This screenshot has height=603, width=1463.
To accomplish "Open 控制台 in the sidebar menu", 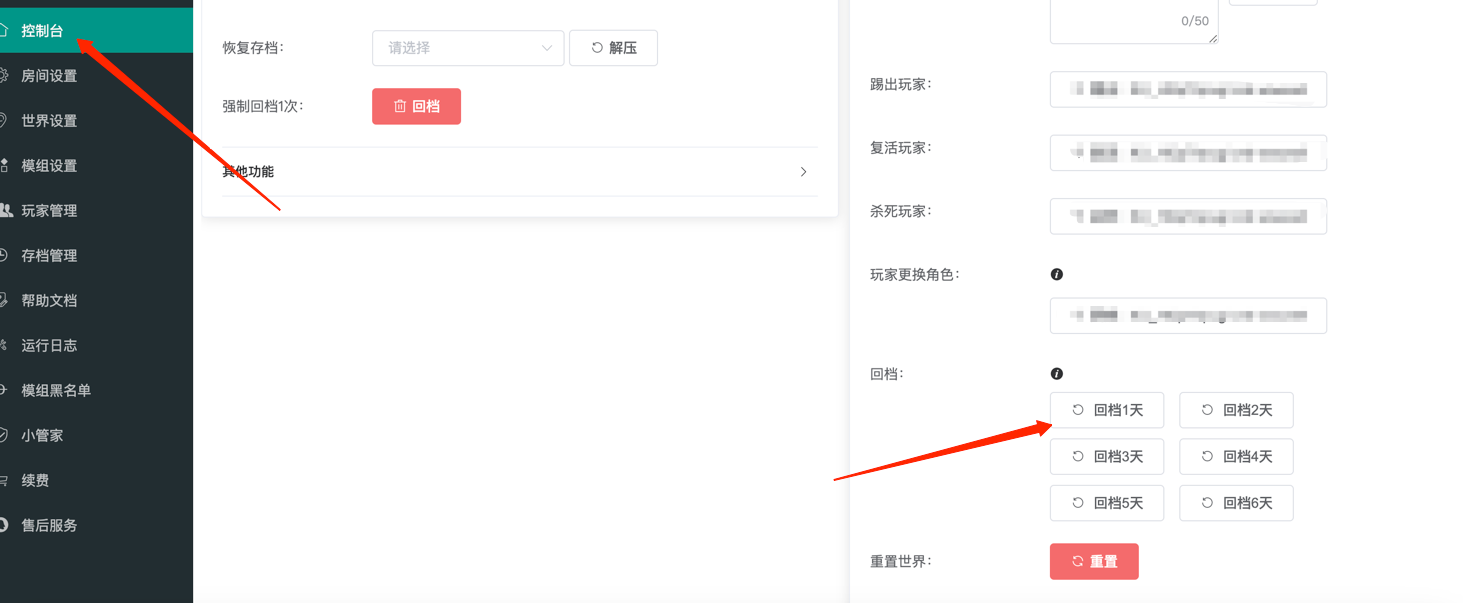I will click(42, 31).
